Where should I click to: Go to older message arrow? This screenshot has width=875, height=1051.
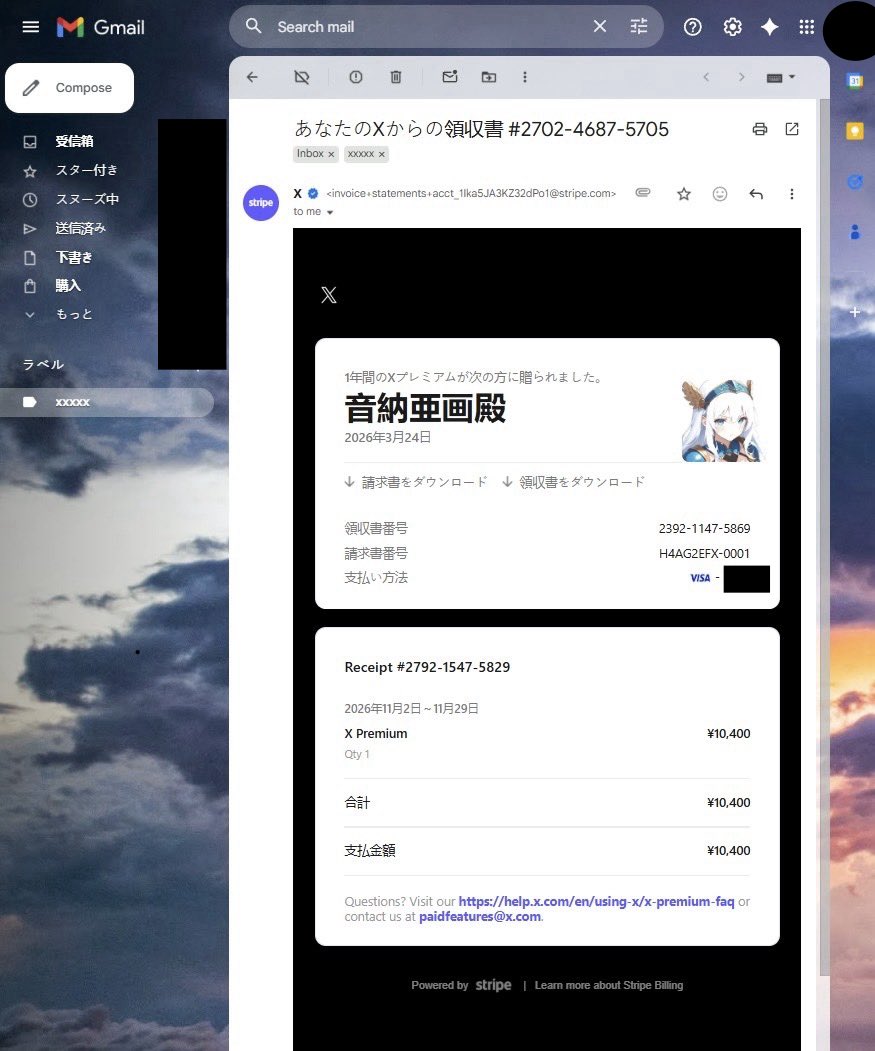(741, 77)
